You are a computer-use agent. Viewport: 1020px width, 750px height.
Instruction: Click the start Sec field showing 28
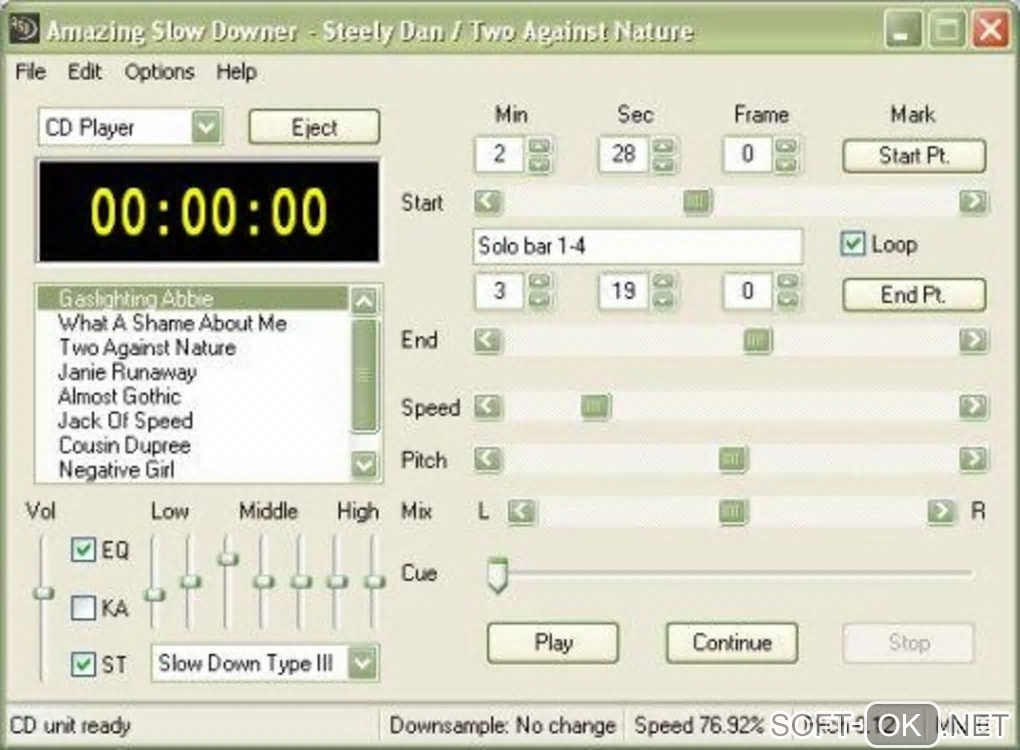coord(623,154)
